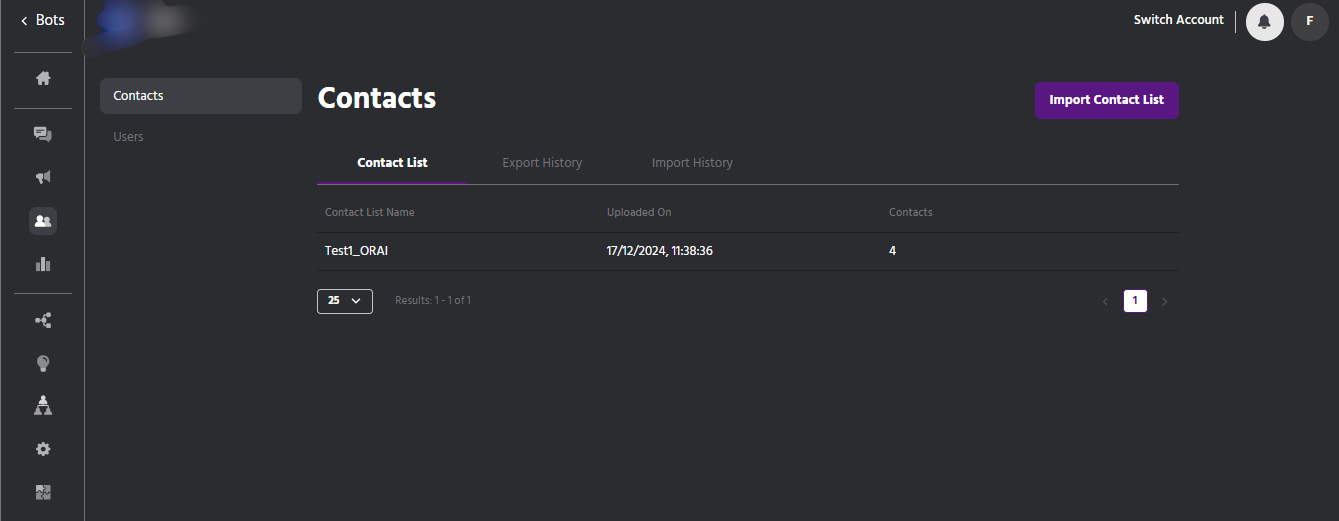
Task: Open the megaphone campaigns icon
Action: point(43,177)
